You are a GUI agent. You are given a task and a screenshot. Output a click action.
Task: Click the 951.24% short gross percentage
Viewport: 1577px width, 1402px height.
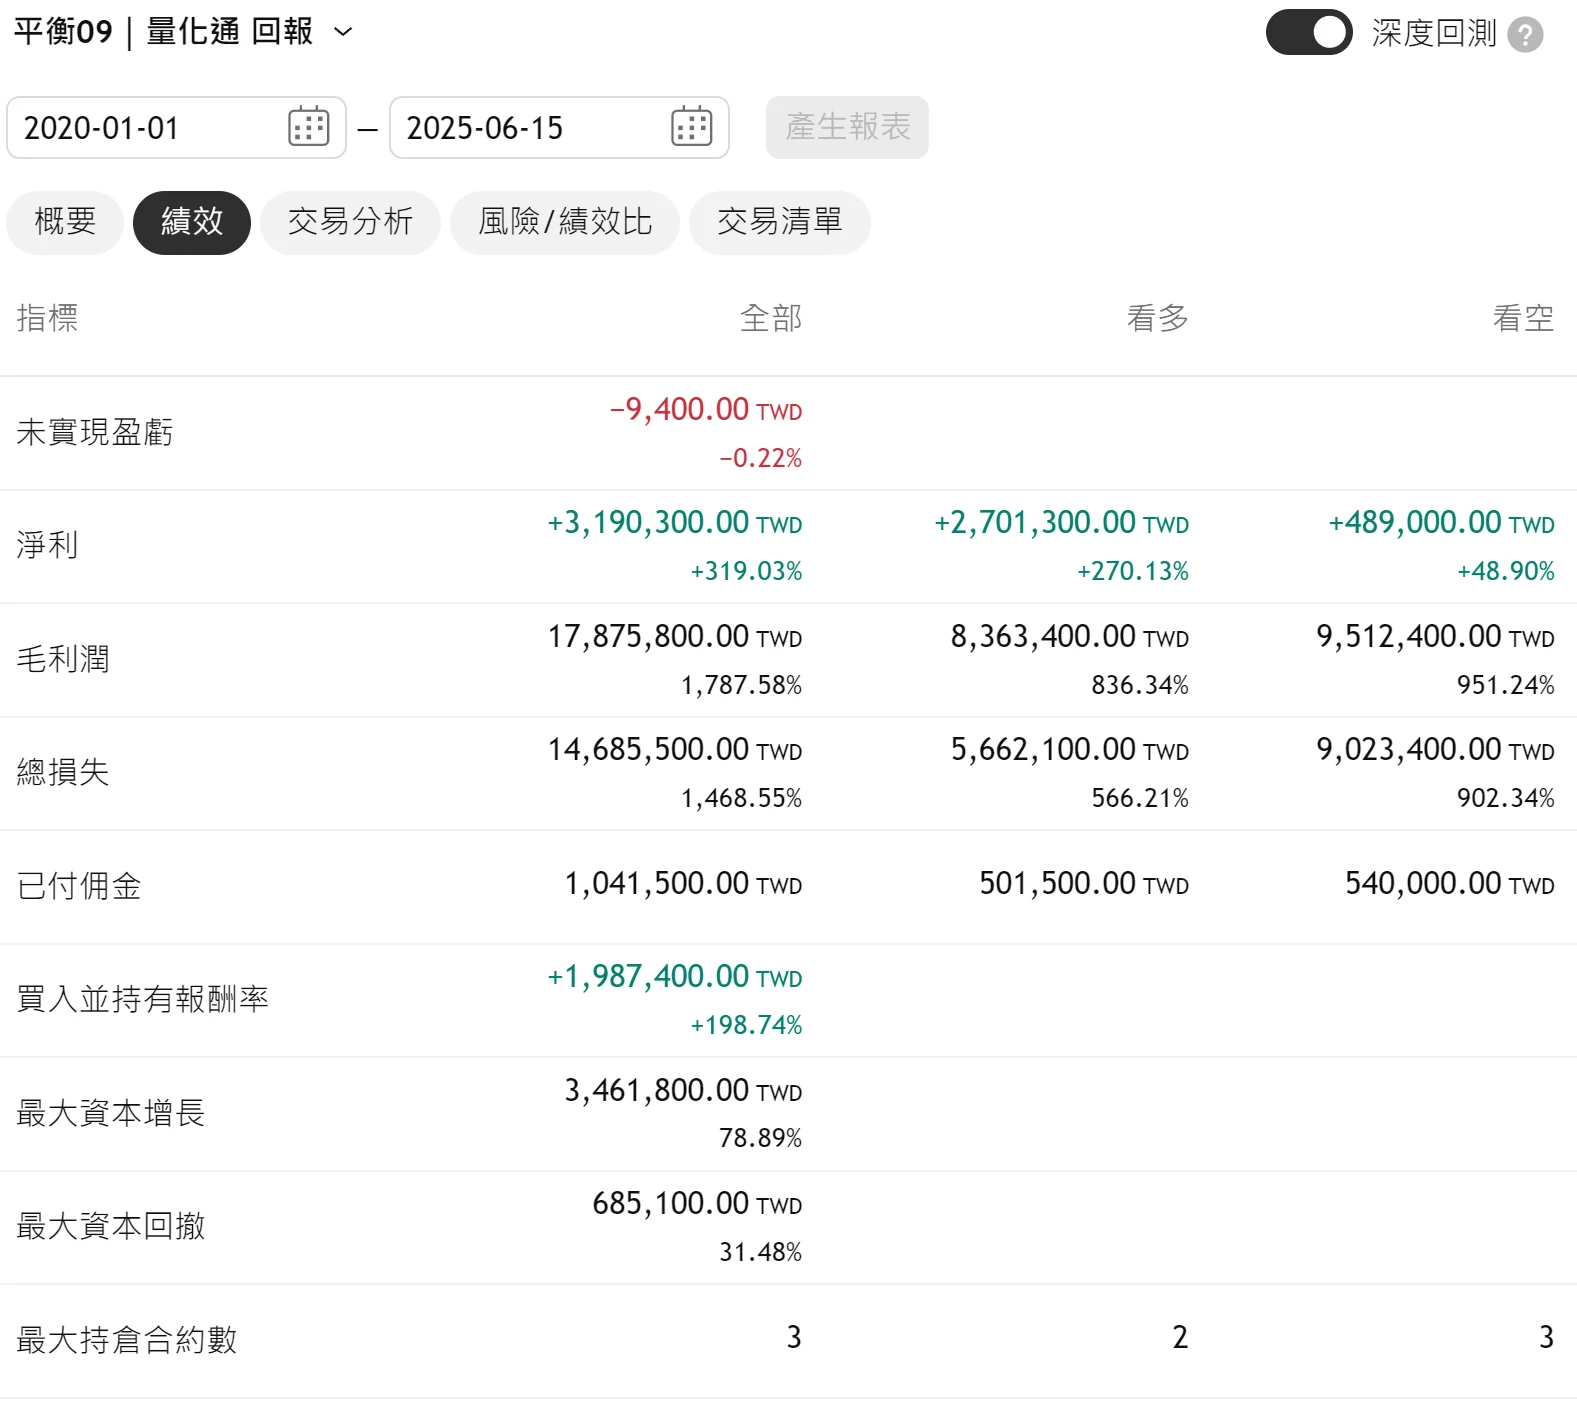tap(1506, 685)
